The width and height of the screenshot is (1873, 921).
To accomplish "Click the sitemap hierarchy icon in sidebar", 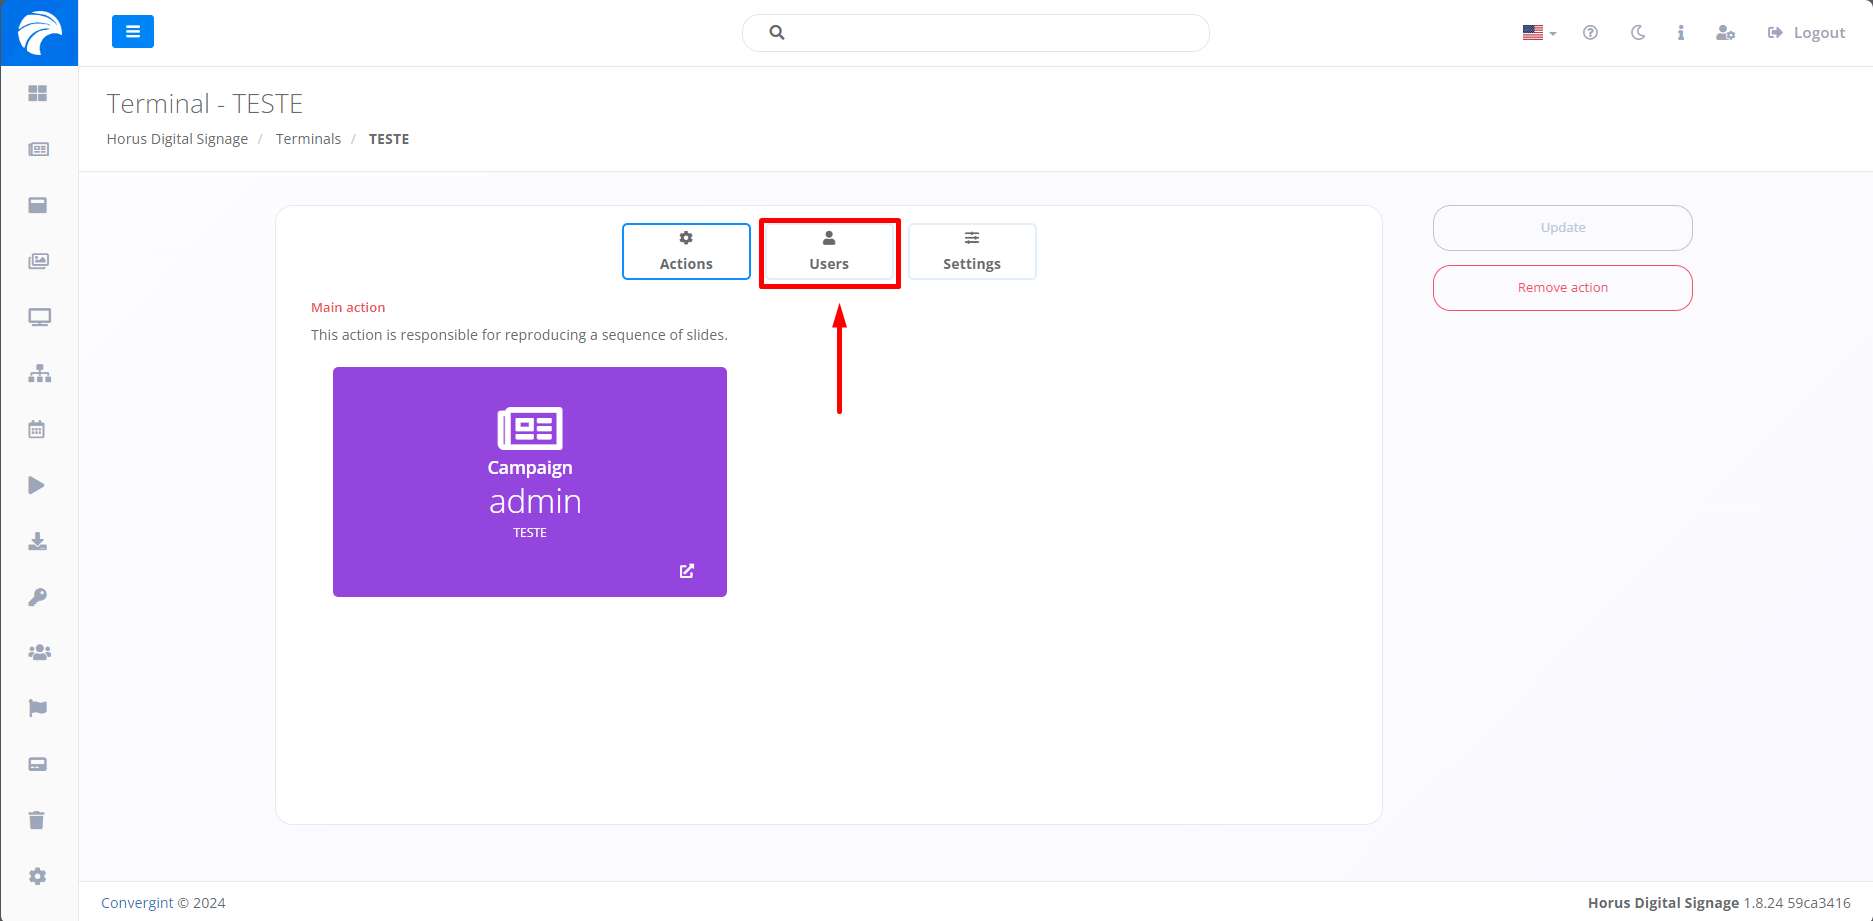I will click(39, 374).
